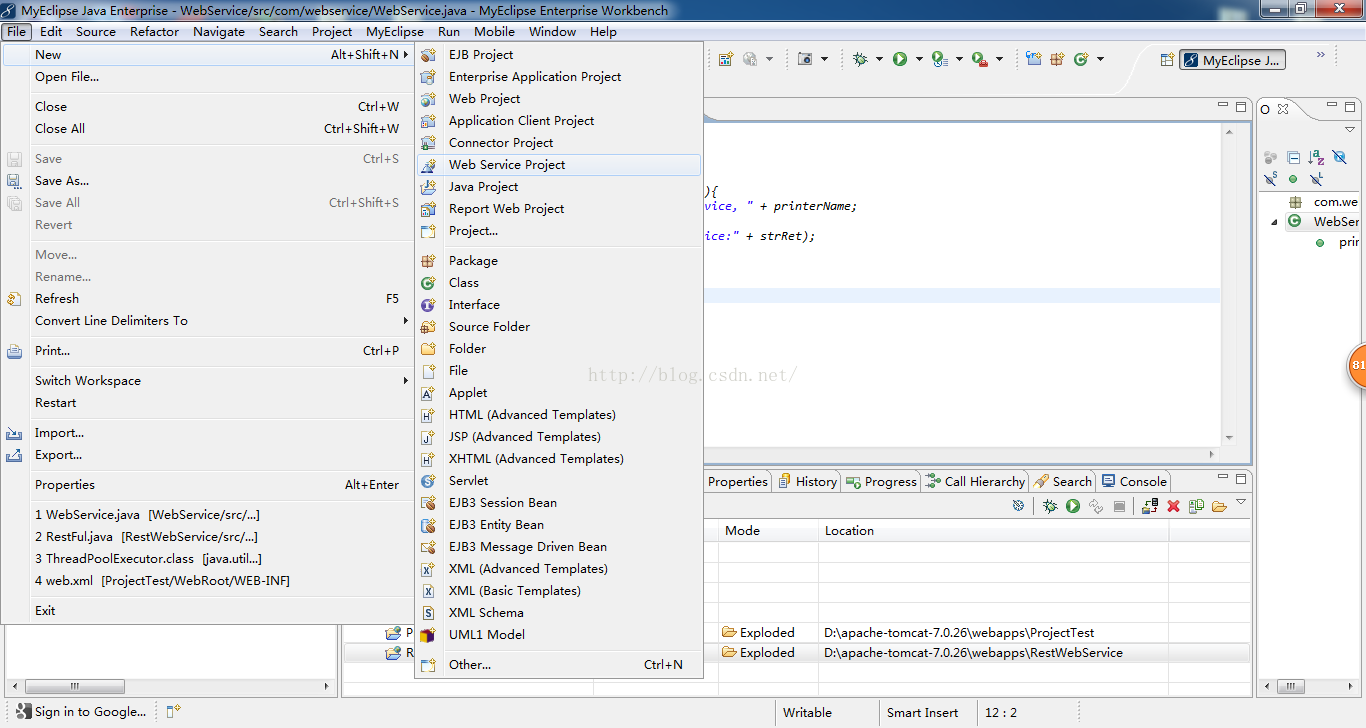Collapse the WebSer class node in Outline
This screenshot has height=728, width=1366.
(1275, 222)
